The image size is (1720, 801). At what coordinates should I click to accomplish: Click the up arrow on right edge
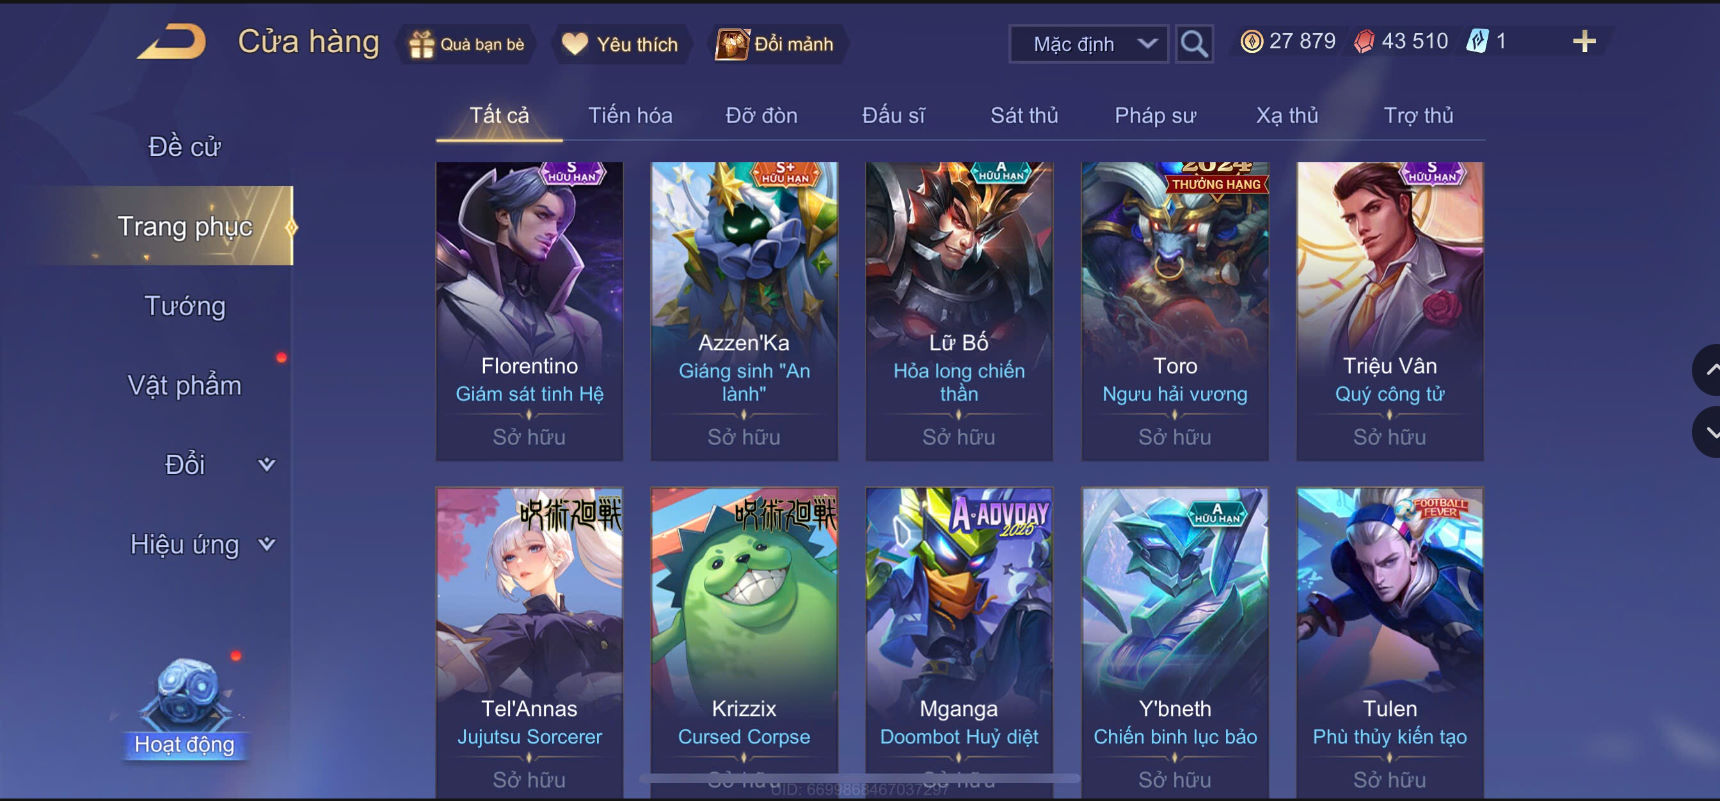(x=1707, y=371)
